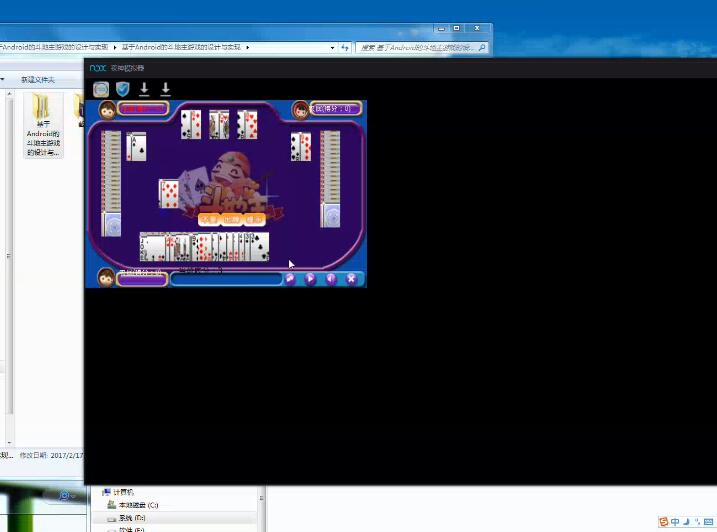Click the punctuation icon in IME bar
This screenshot has height=532, width=717.
tap(697, 521)
